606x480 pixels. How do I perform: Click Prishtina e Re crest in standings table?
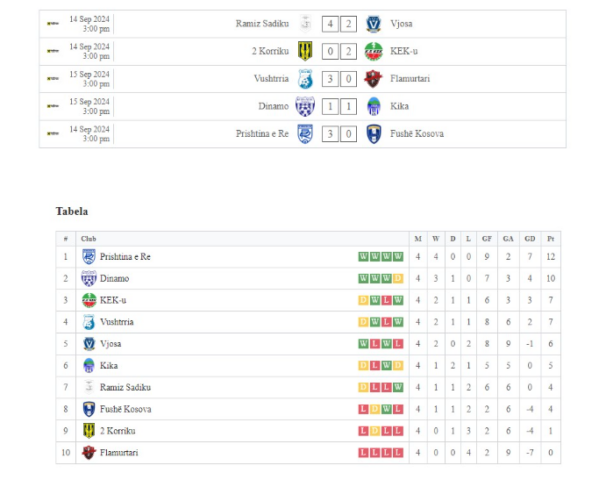pos(88,256)
